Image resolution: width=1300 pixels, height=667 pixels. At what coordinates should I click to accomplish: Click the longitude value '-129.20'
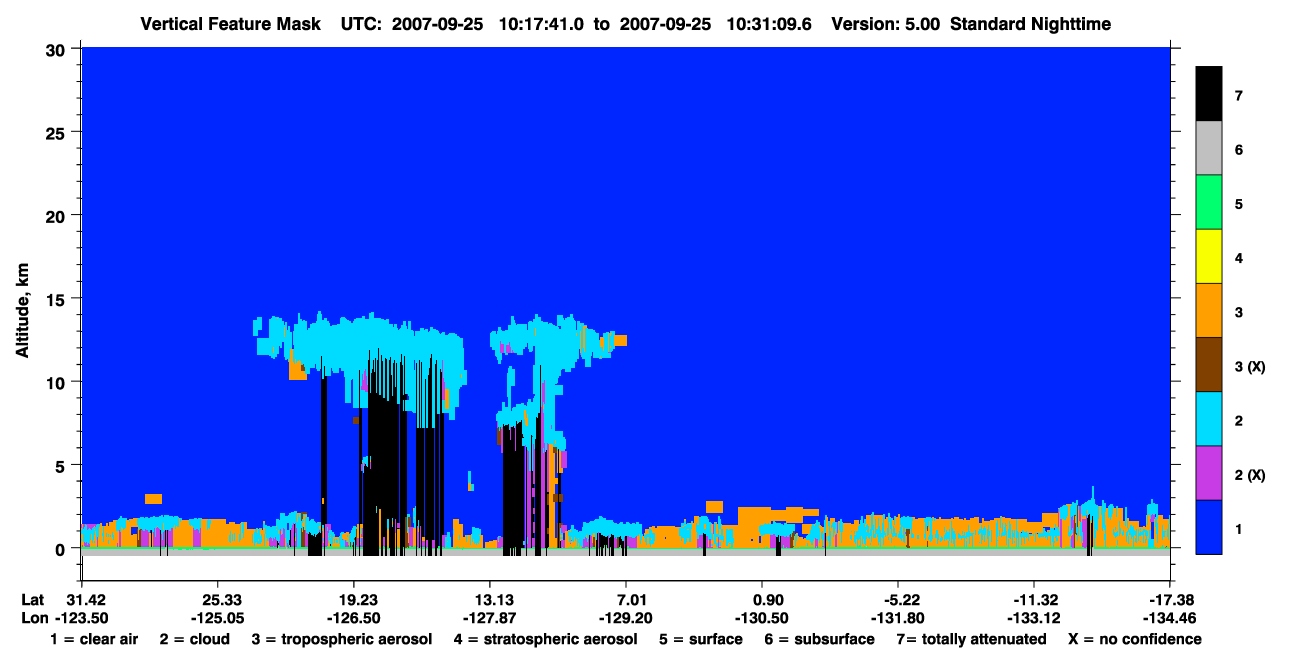(x=626, y=617)
